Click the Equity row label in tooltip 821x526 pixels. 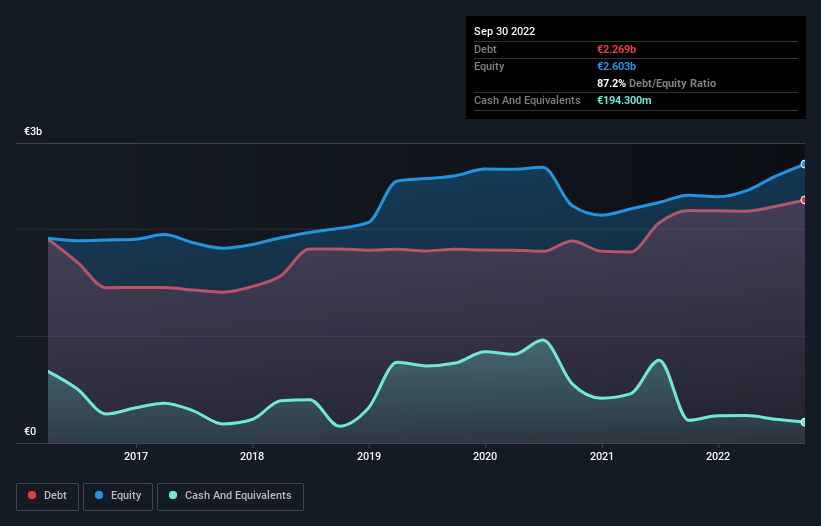489,66
